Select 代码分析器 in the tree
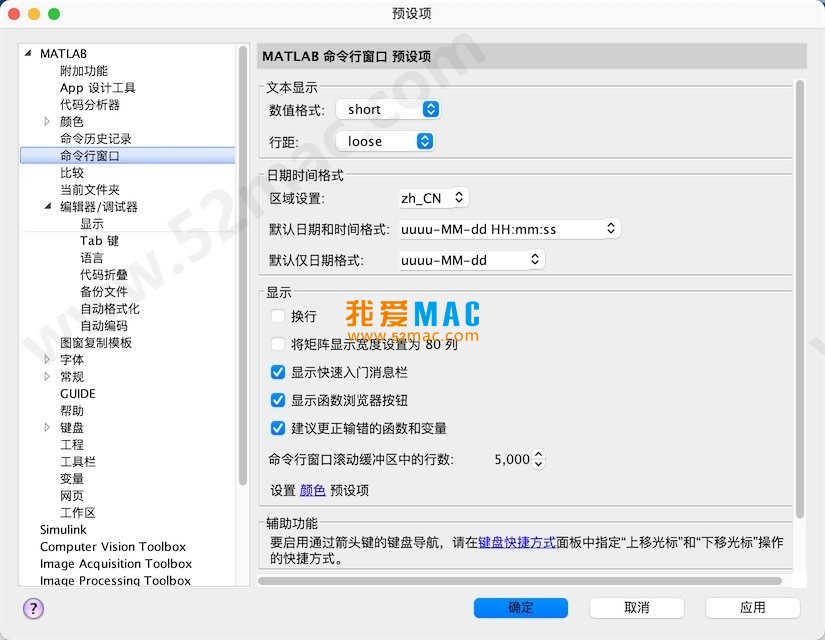This screenshot has width=825, height=640. pos(89,105)
